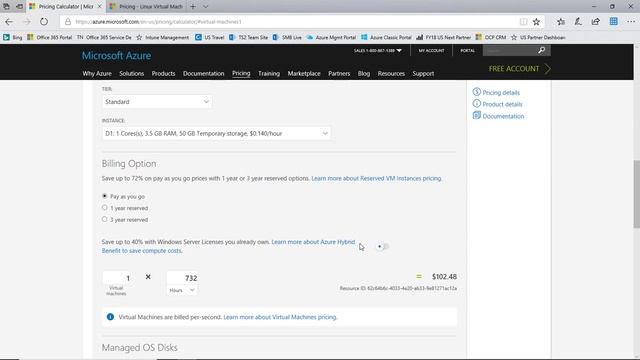Add page to favorites star icon
This screenshot has width=640, height=360.
pyautogui.click(x=536, y=22)
